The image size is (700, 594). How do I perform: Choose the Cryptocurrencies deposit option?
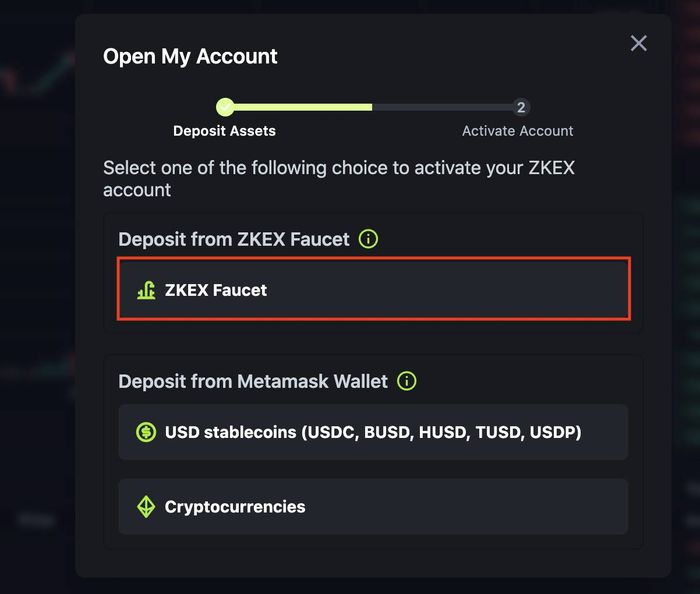(373, 507)
